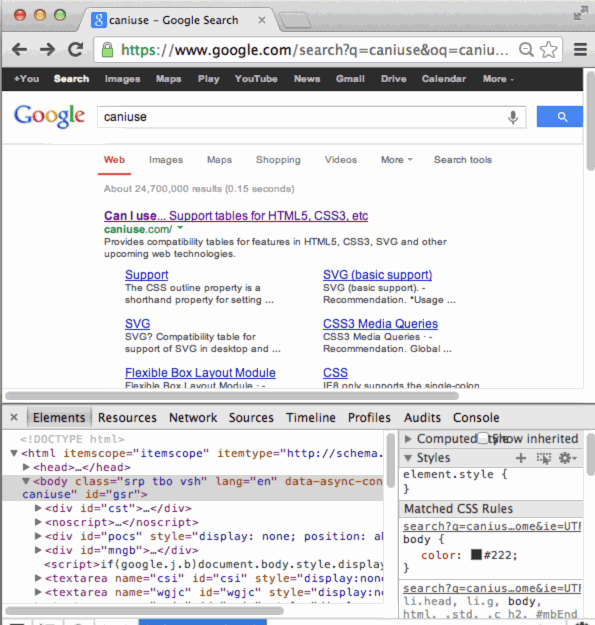Collapse the Styles section
The image size is (595, 625).
click(x=408, y=458)
